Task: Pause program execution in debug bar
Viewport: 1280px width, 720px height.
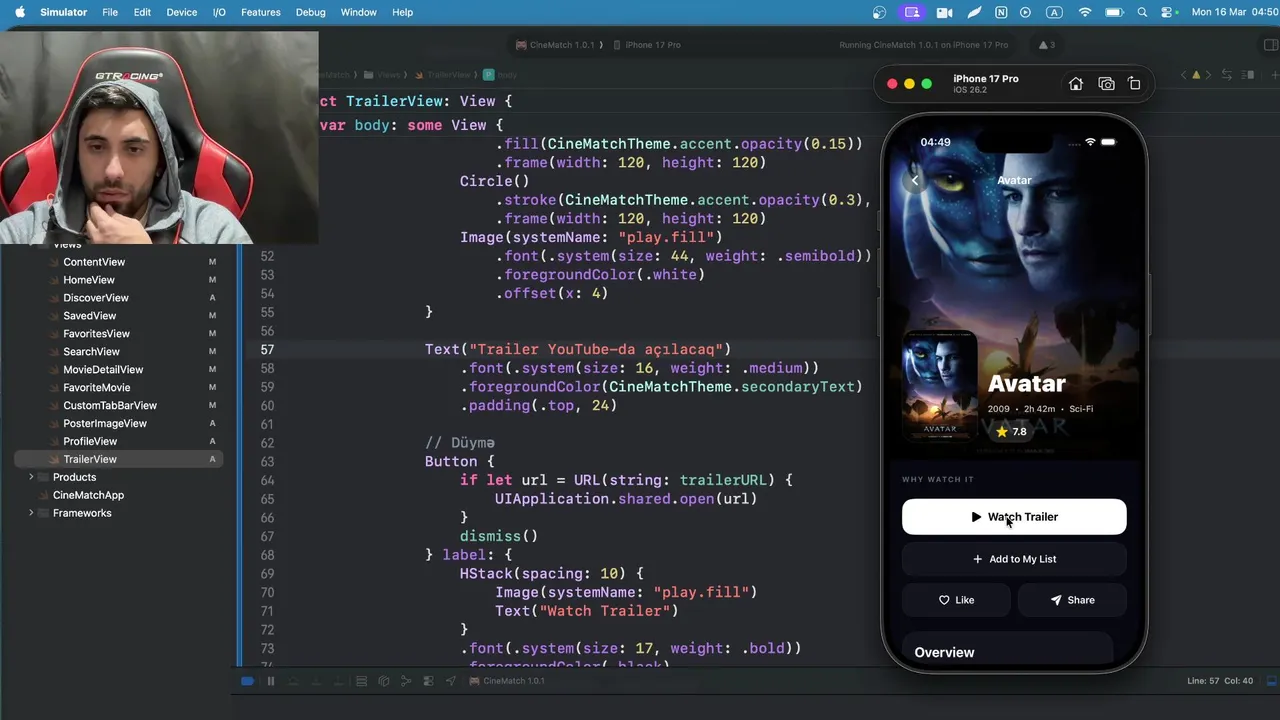Action: pos(271,681)
